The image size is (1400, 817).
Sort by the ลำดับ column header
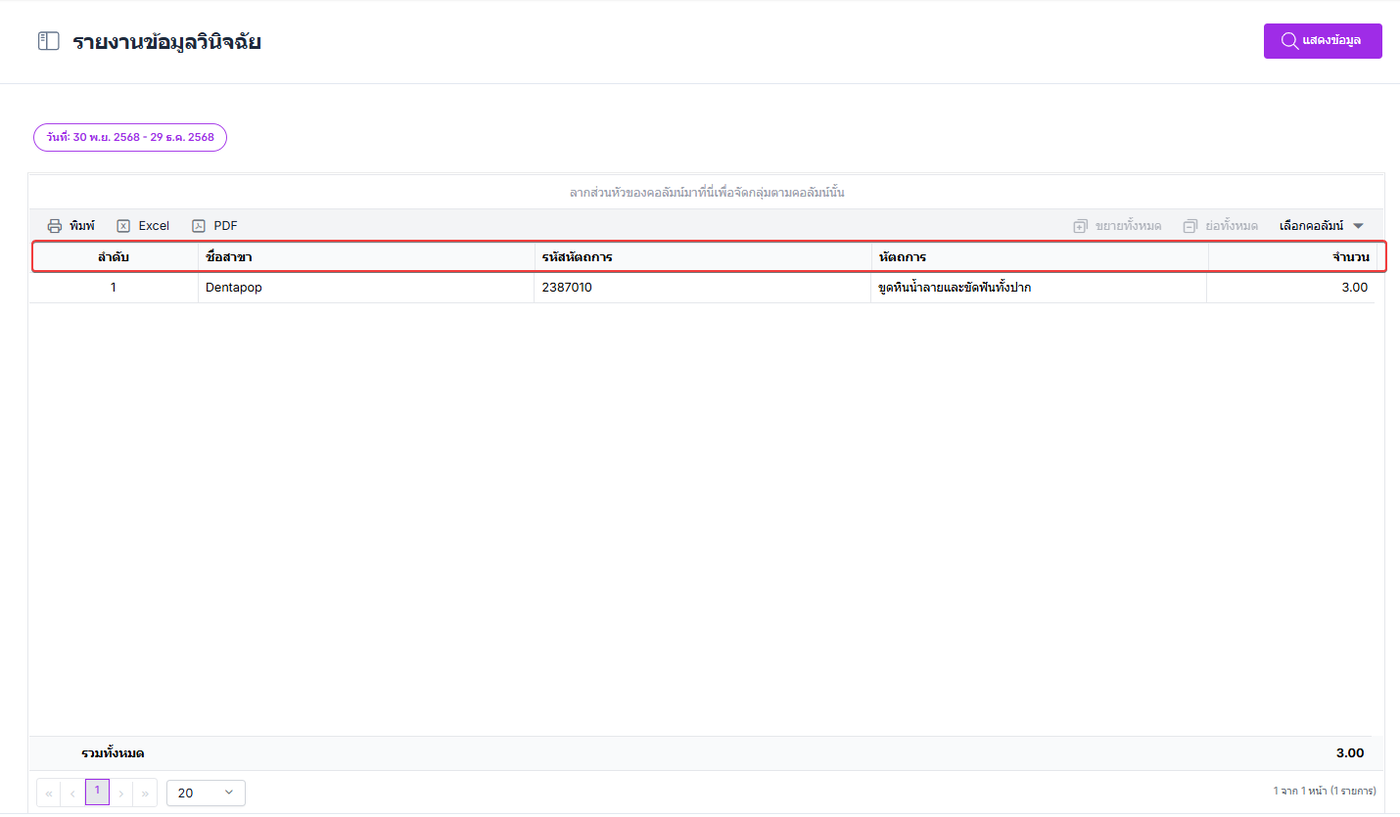pyautogui.click(x=113, y=257)
